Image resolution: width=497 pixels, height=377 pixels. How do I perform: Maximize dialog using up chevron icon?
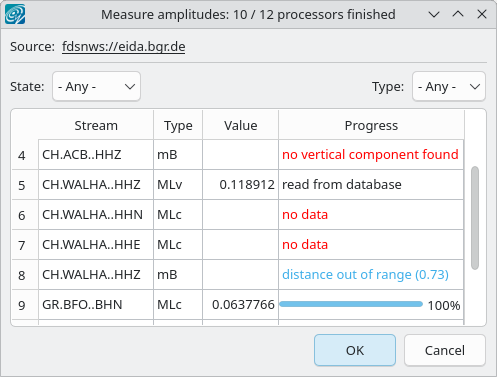[x=458, y=14]
